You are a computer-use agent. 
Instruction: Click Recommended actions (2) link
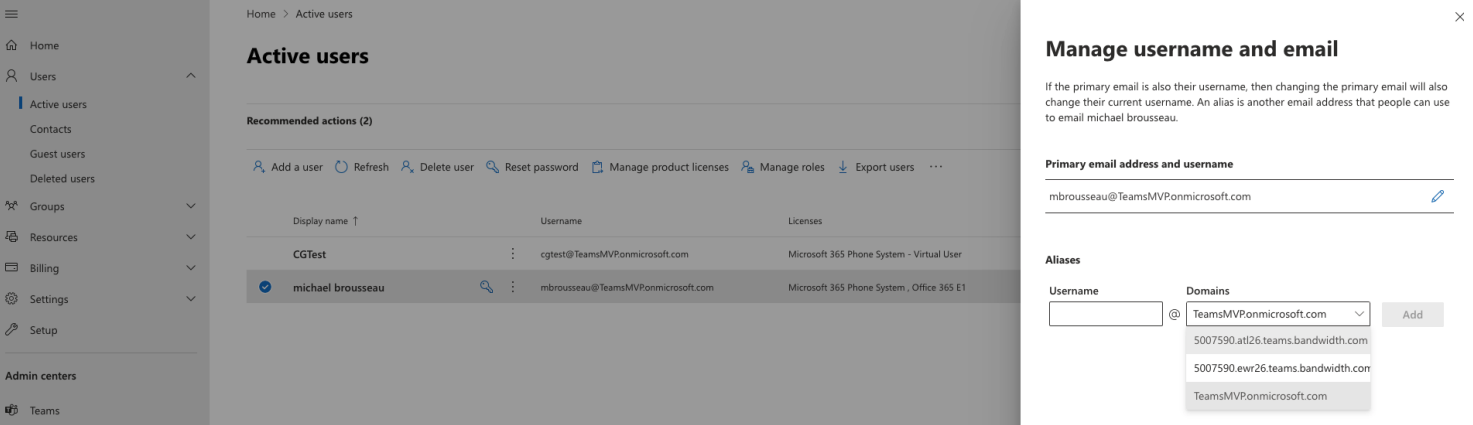point(309,121)
